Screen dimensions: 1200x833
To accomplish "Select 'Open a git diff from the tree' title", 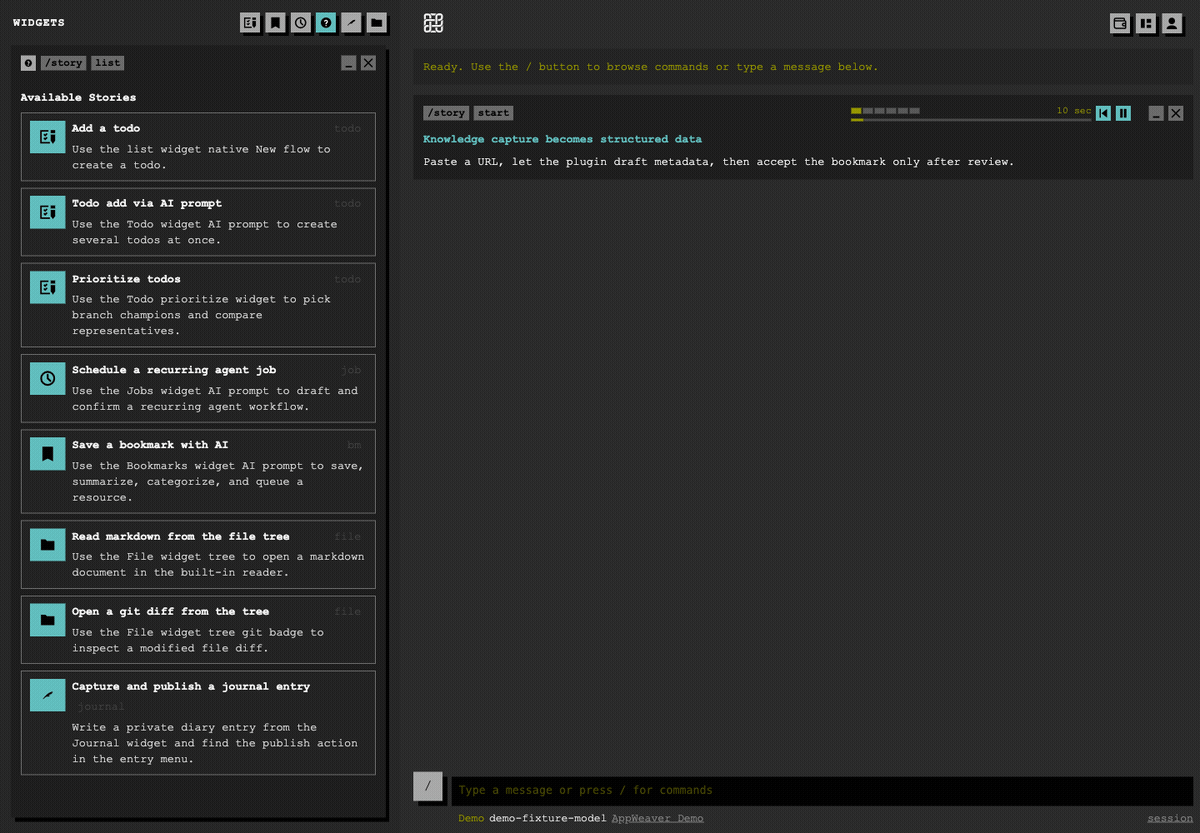I will (170, 611).
